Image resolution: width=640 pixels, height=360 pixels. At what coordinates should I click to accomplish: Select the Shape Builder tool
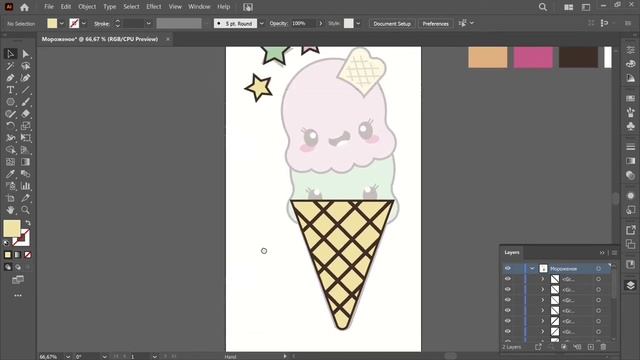pyautogui.click(x=11, y=150)
